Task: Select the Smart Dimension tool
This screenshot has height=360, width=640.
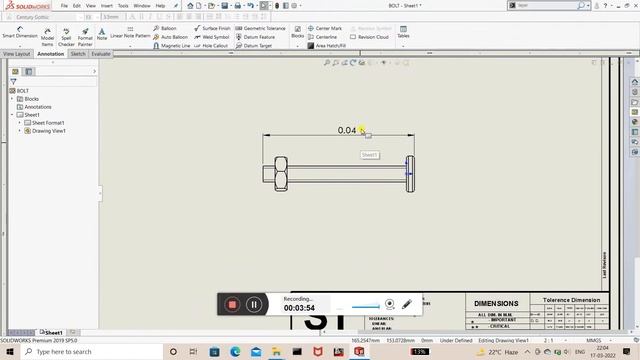Action: pyautogui.click(x=20, y=32)
